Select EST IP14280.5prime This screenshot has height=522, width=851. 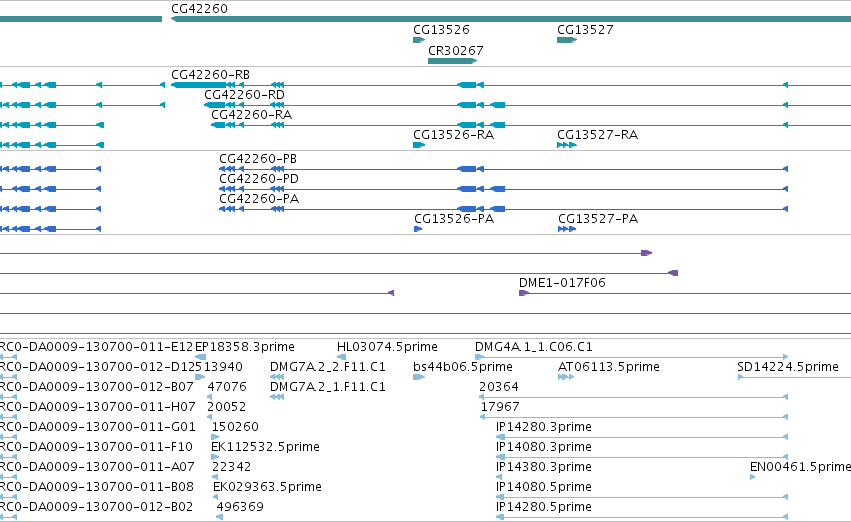(543, 507)
